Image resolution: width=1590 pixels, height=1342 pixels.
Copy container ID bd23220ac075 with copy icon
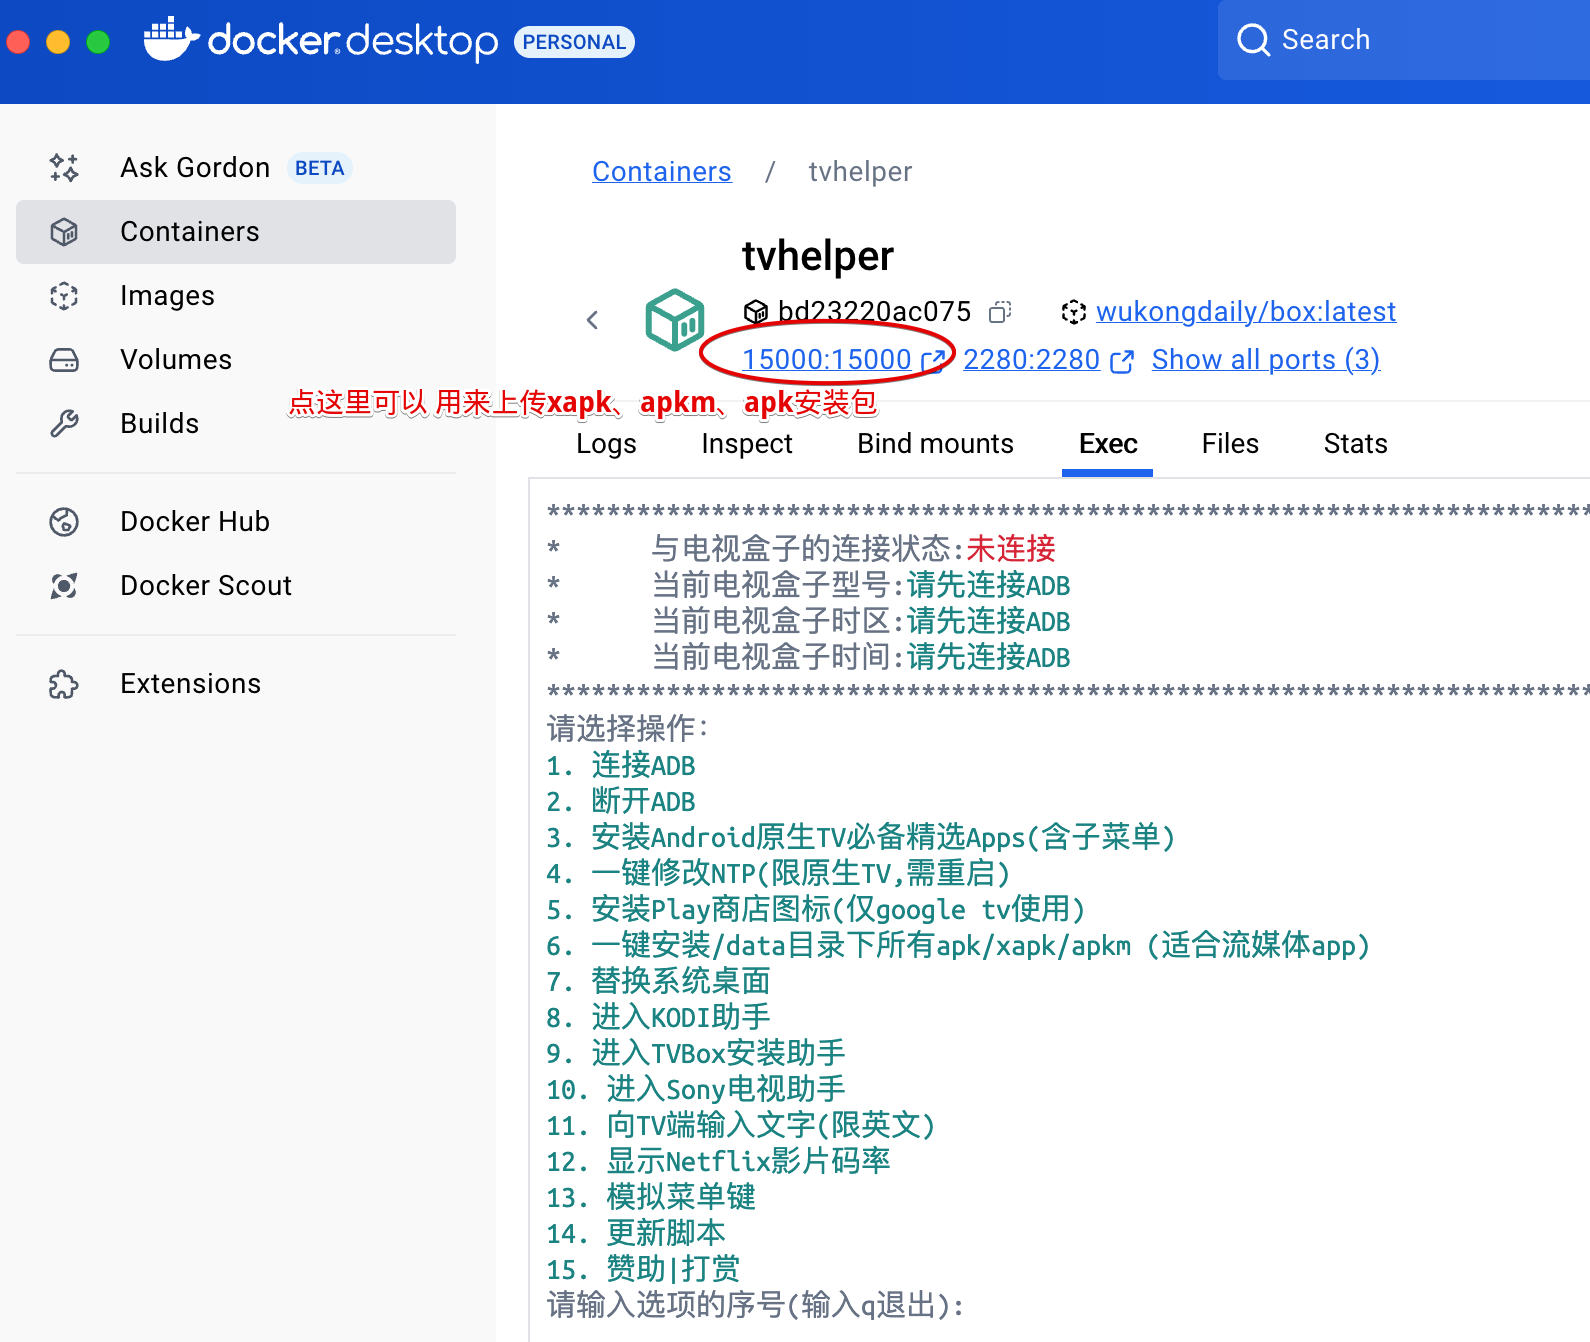pyautogui.click(x=1000, y=312)
